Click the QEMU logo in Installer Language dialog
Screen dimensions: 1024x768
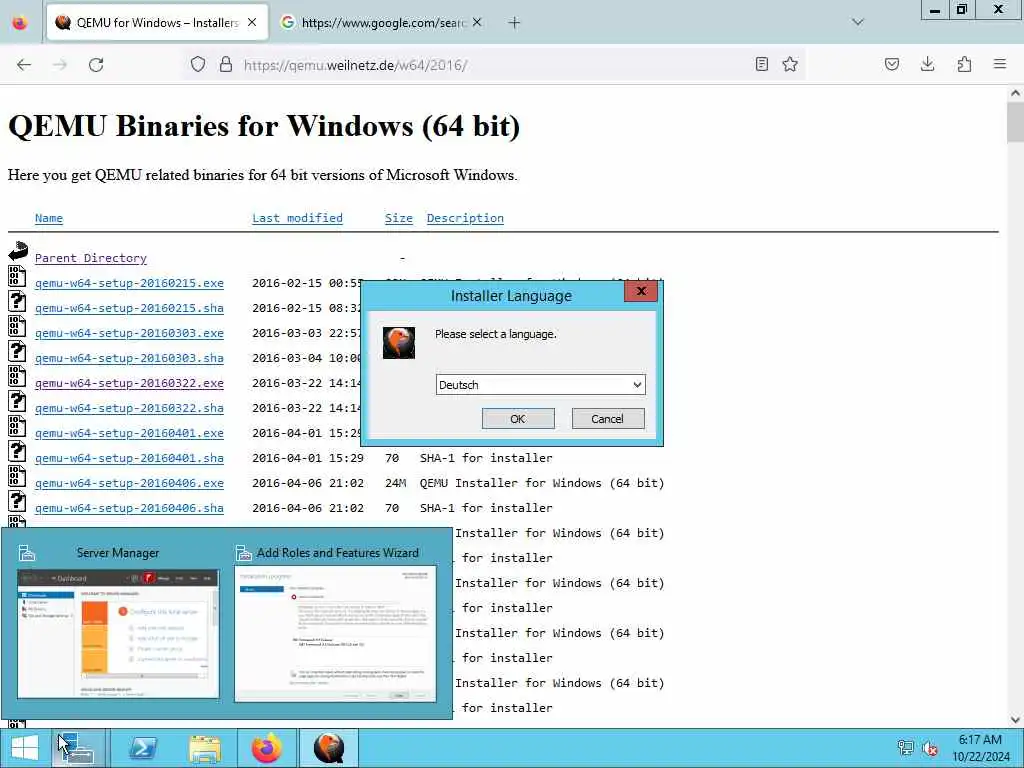click(x=399, y=343)
